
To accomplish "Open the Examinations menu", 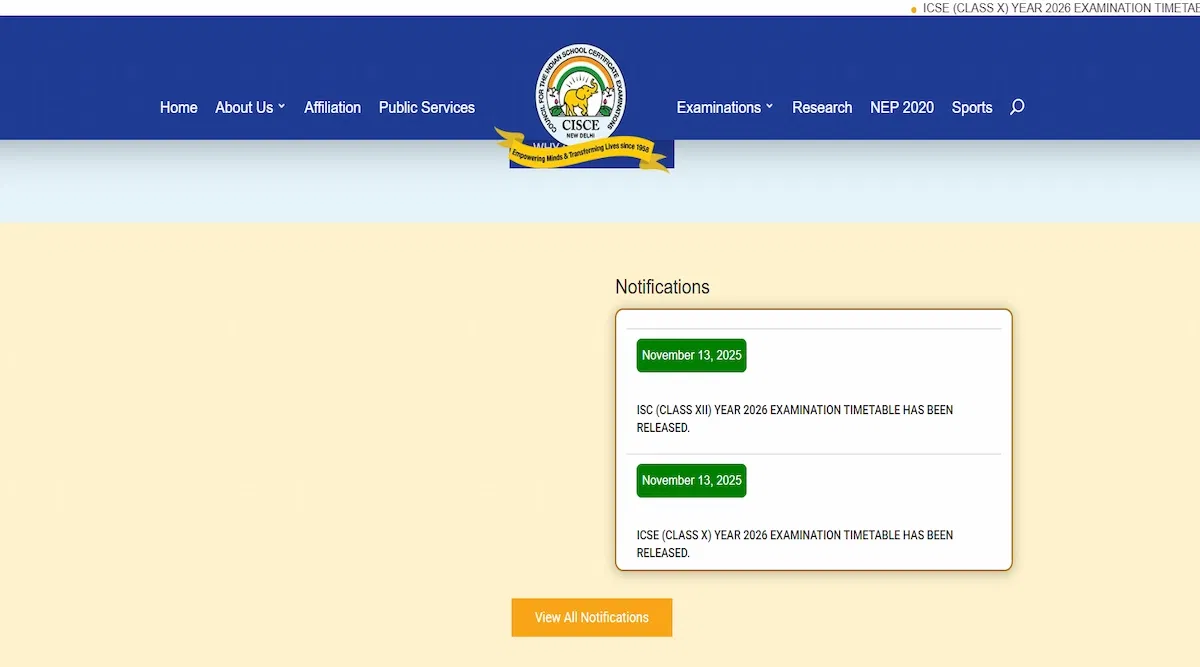I will coord(718,107).
